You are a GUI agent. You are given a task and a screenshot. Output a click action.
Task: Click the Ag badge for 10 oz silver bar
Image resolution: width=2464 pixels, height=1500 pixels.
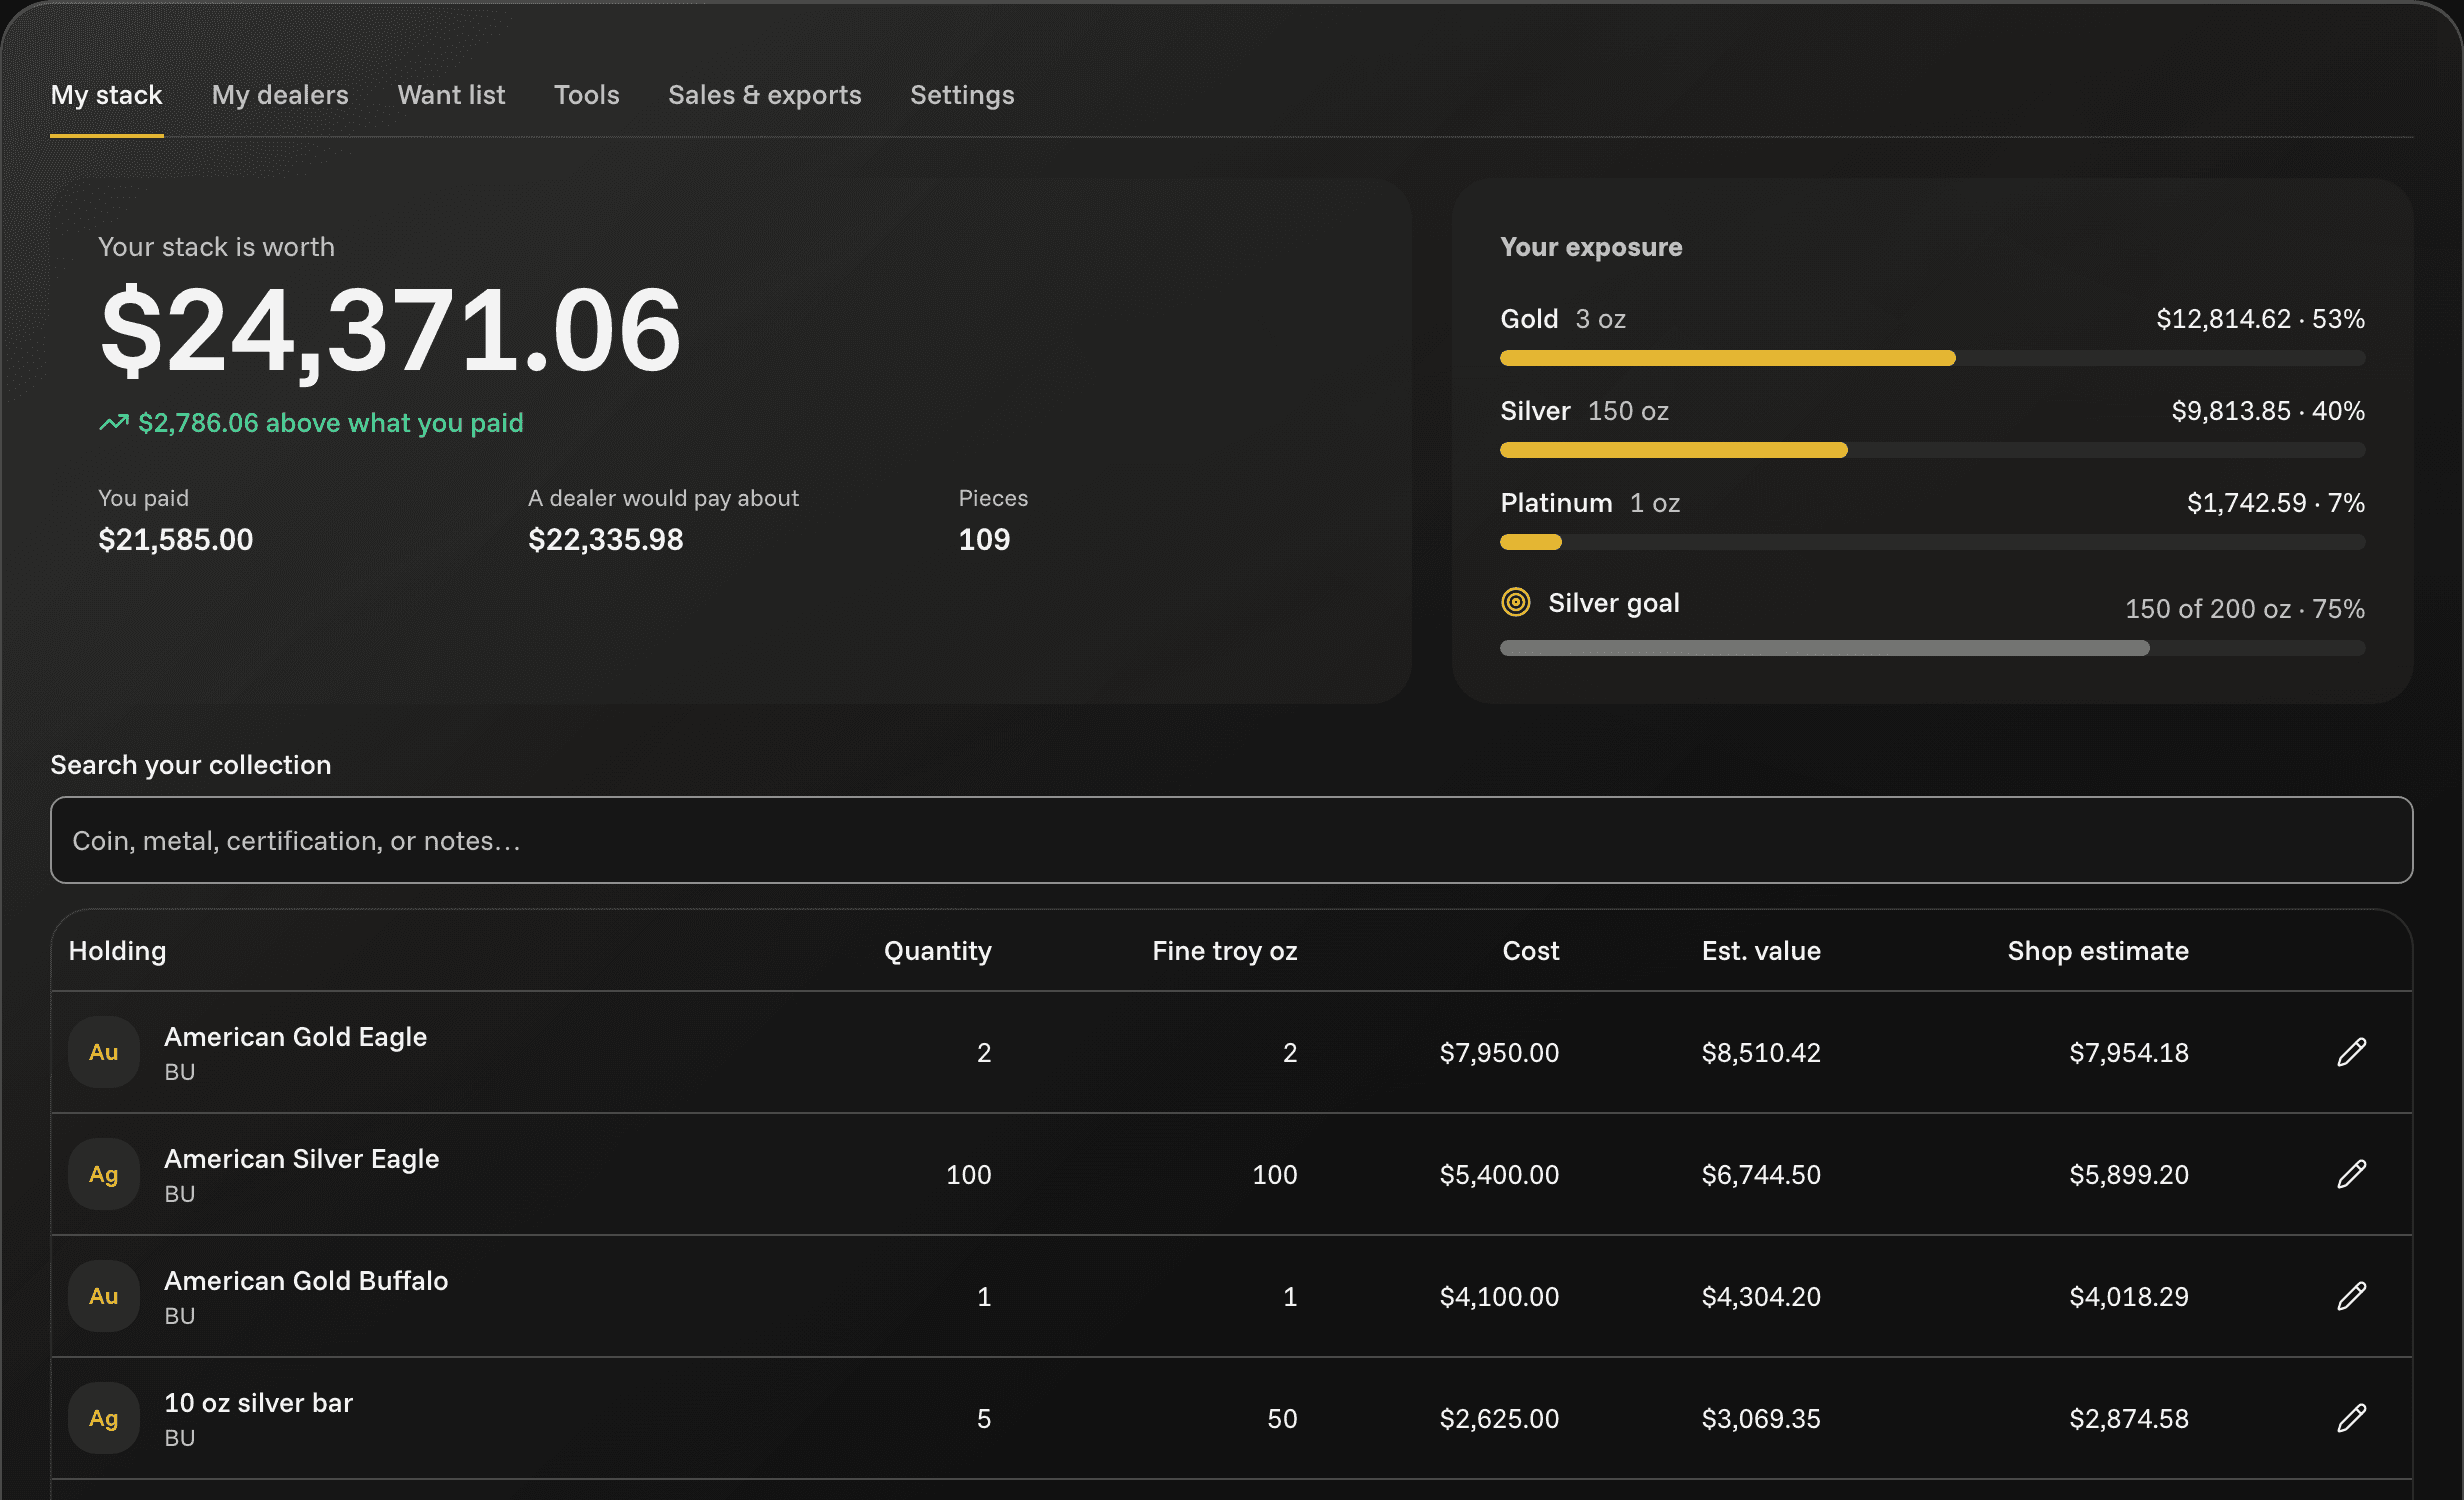click(104, 1418)
